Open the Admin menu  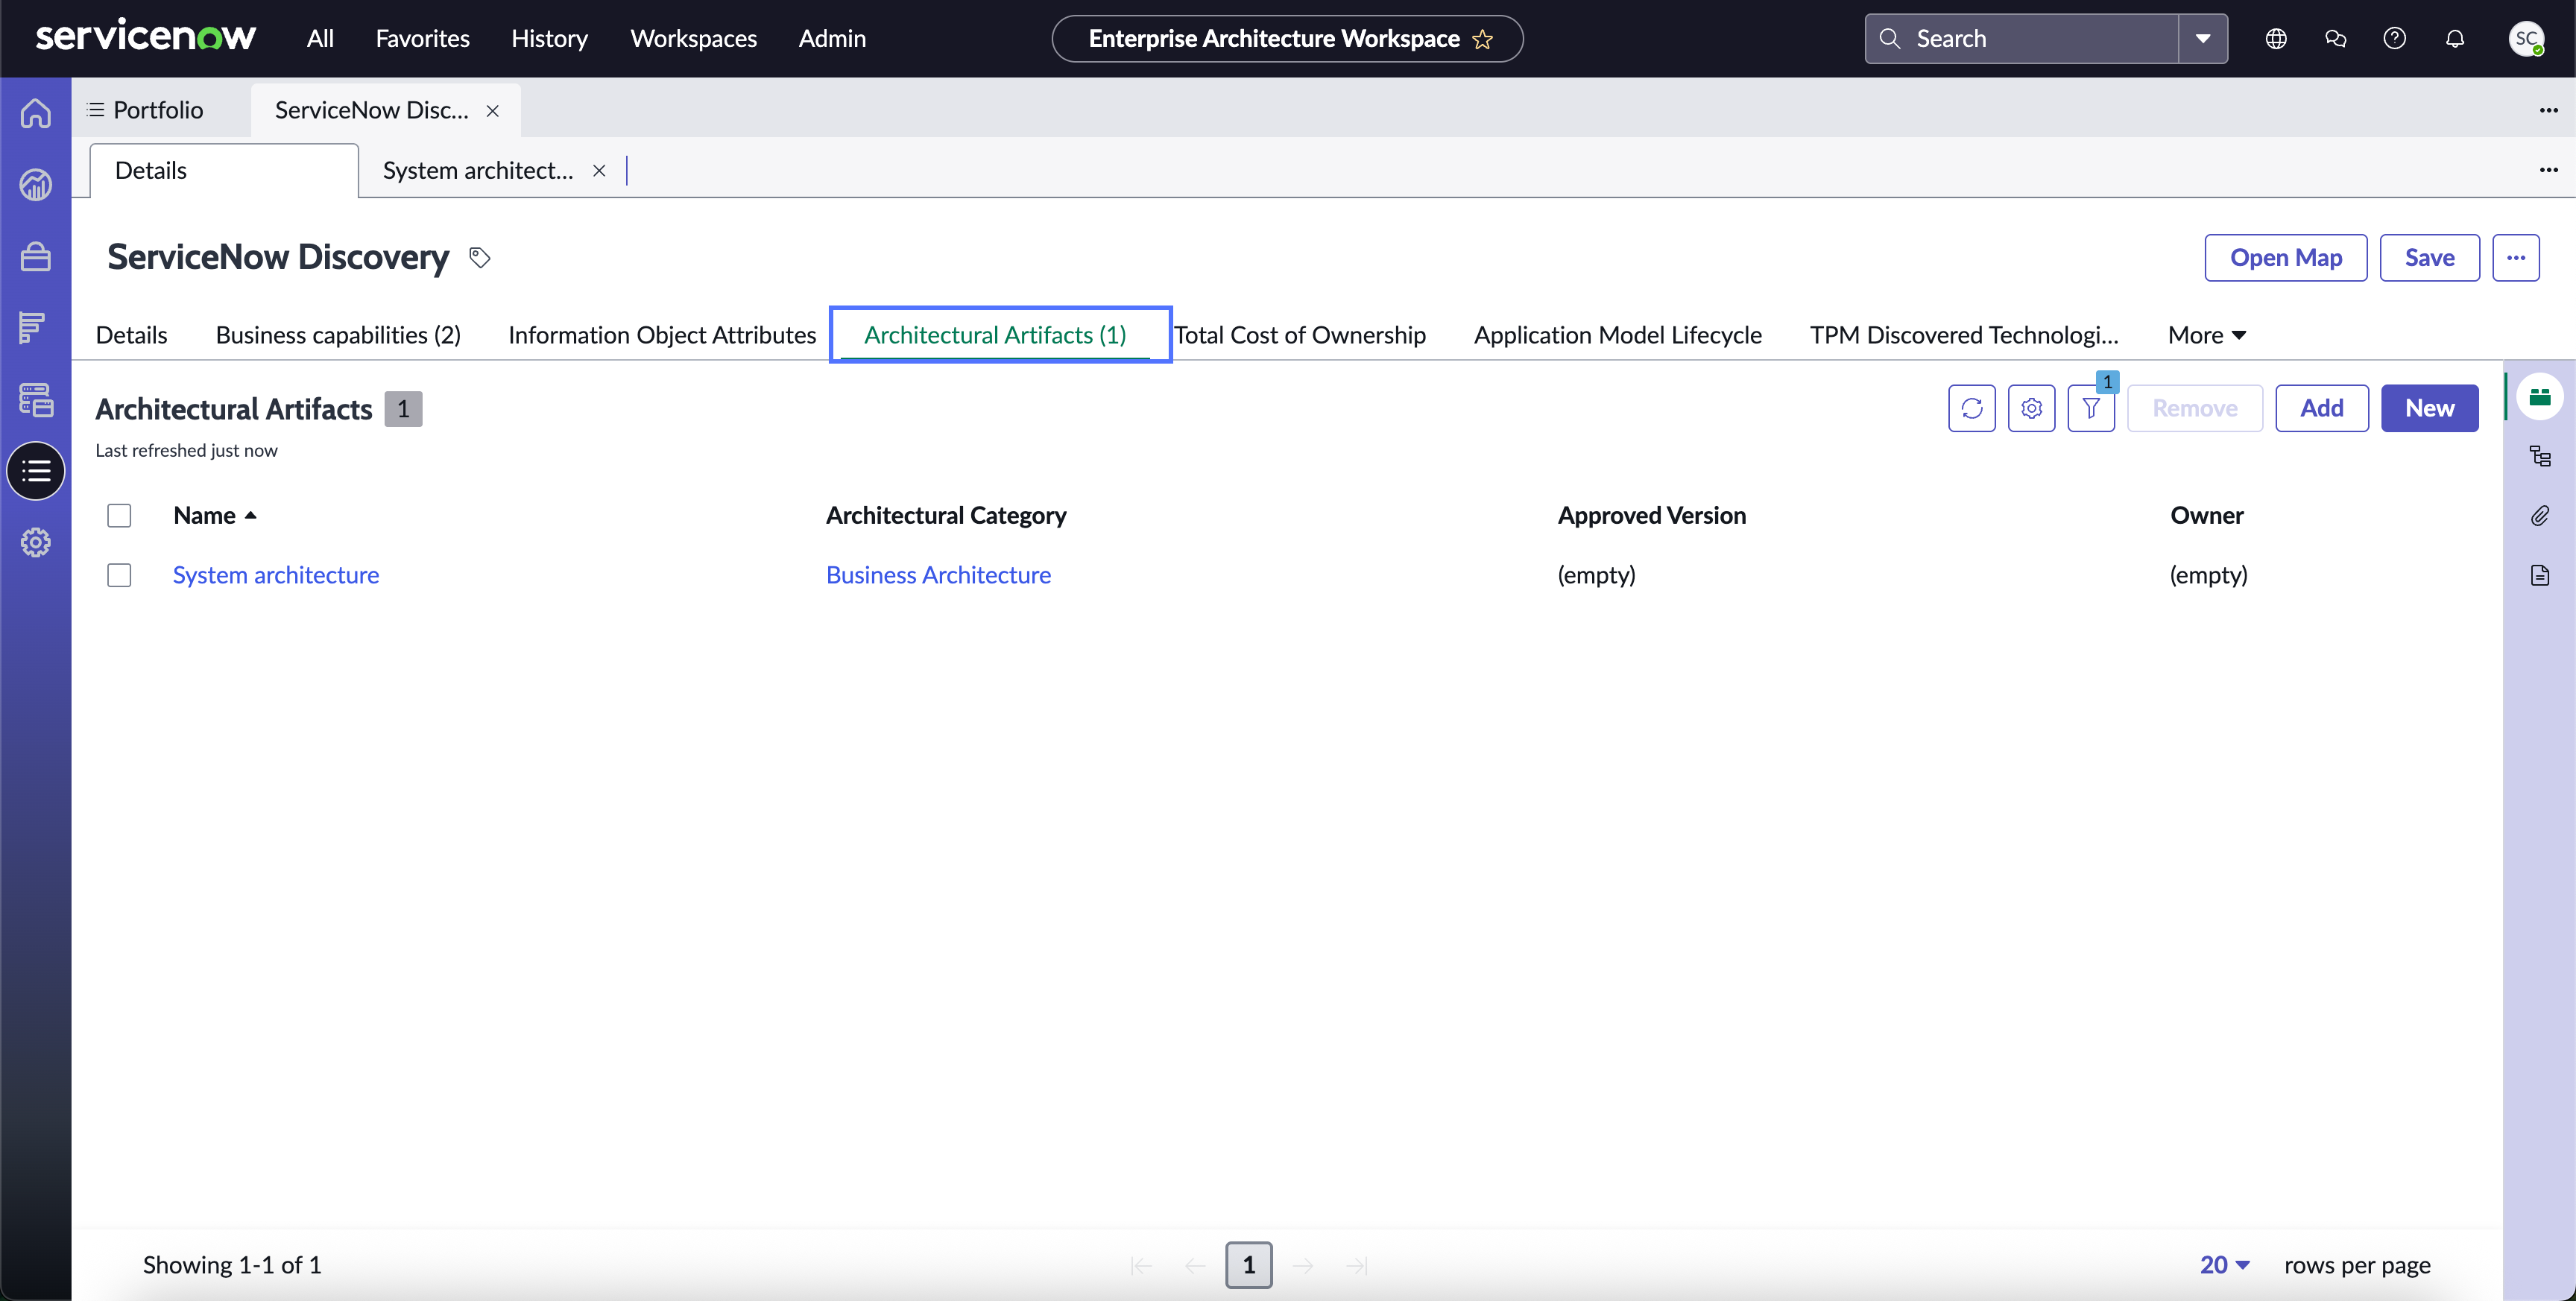click(x=832, y=39)
